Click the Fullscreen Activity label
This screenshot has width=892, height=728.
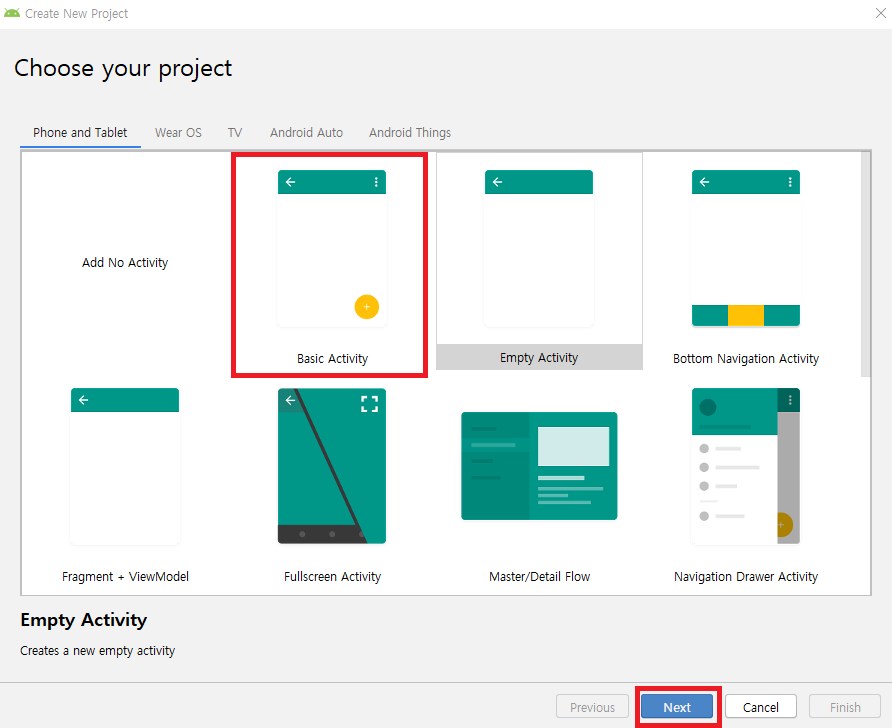tap(332, 577)
